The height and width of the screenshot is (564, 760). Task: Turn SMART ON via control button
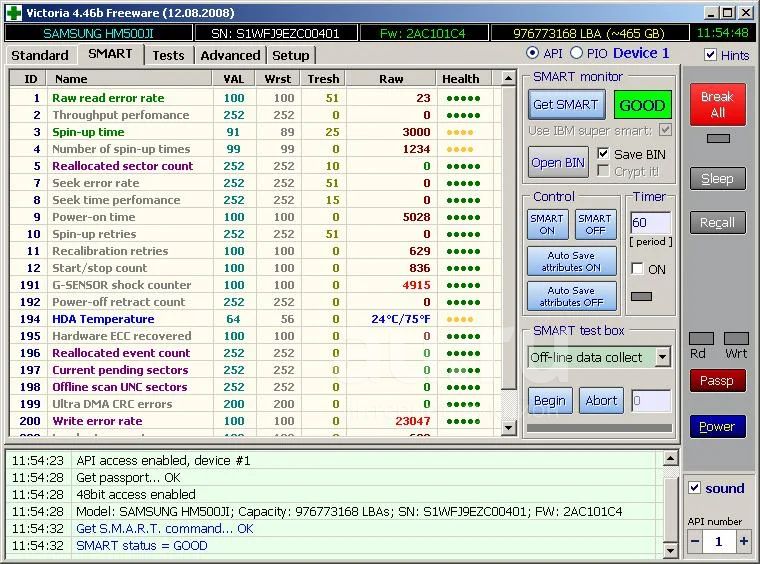click(547, 224)
